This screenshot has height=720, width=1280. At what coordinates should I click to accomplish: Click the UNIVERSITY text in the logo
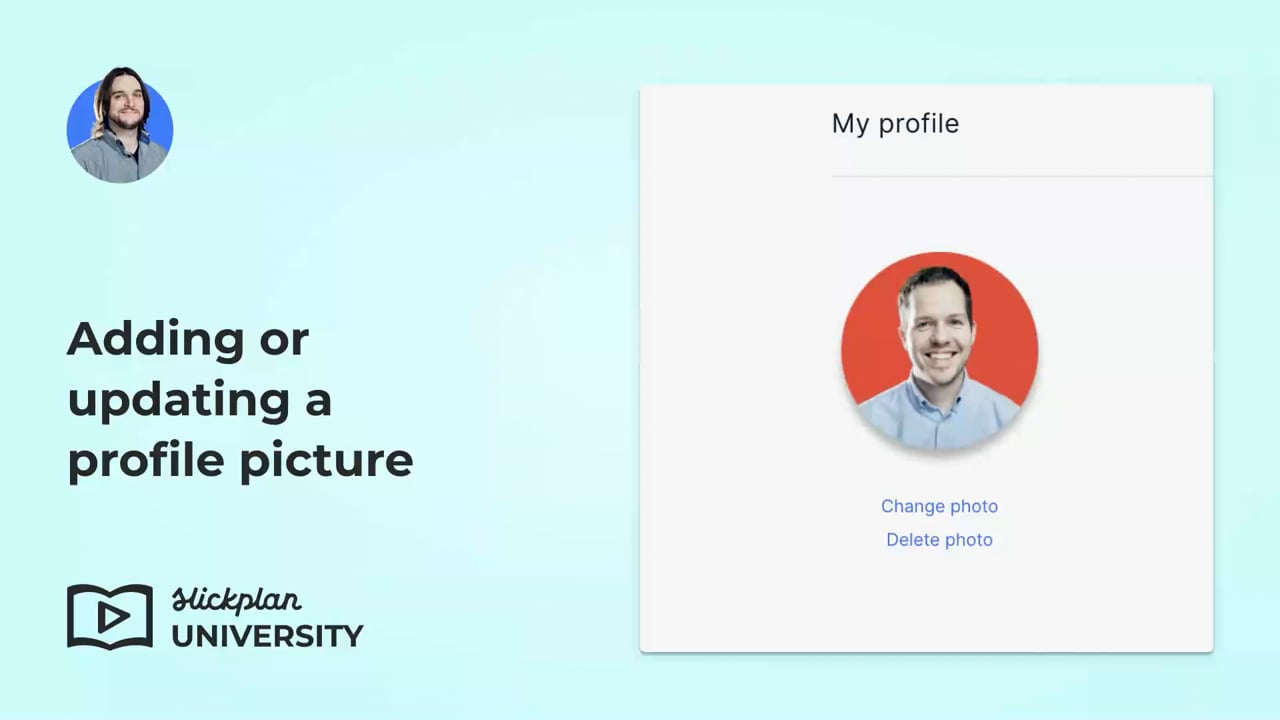click(267, 636)
